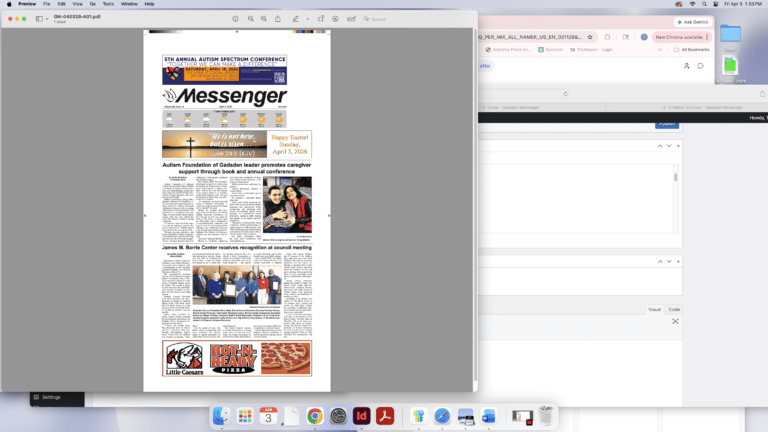Click the Form Filling toolbar icon
Image resolution: width=768 pixels, height=432 pixels.
click(x=351, y=19)
